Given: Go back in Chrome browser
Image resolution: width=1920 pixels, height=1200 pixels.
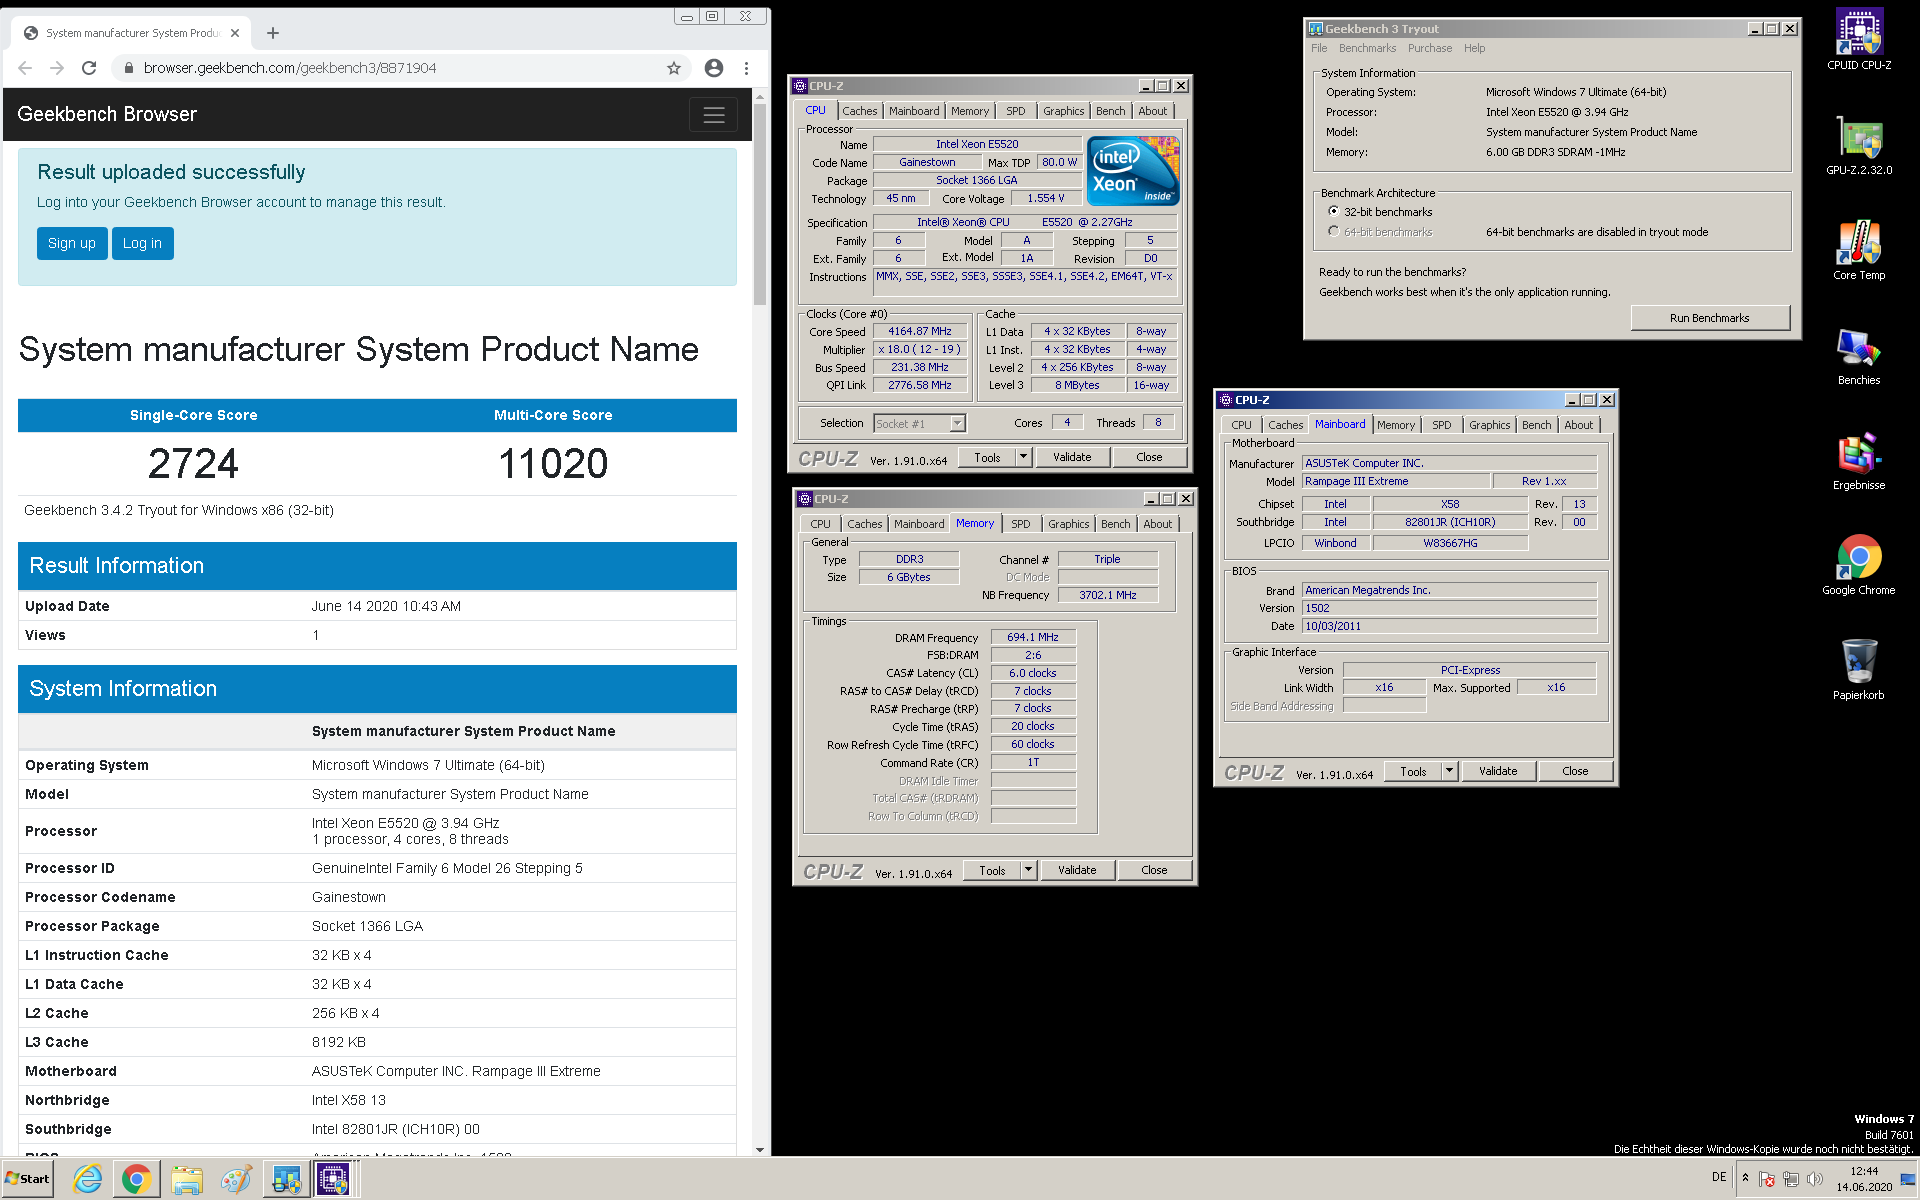Looking at the screenshot, I should pos(25,68).
